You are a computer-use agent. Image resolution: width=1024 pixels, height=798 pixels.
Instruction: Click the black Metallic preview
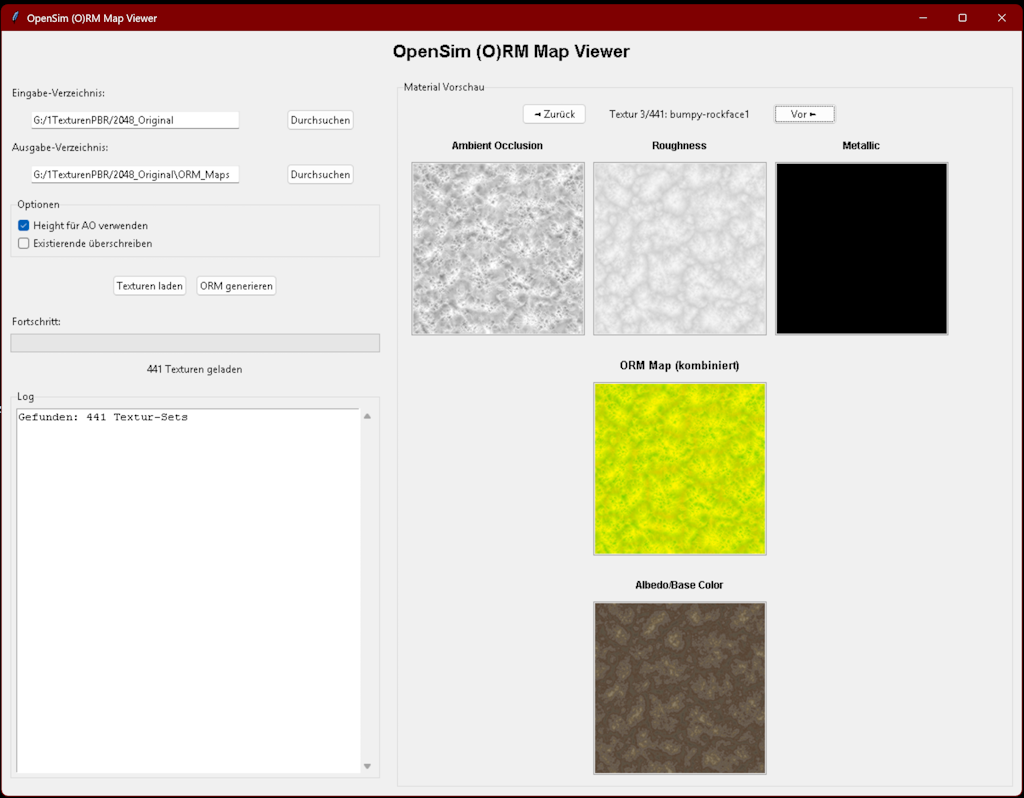click(x=861, y=248)
